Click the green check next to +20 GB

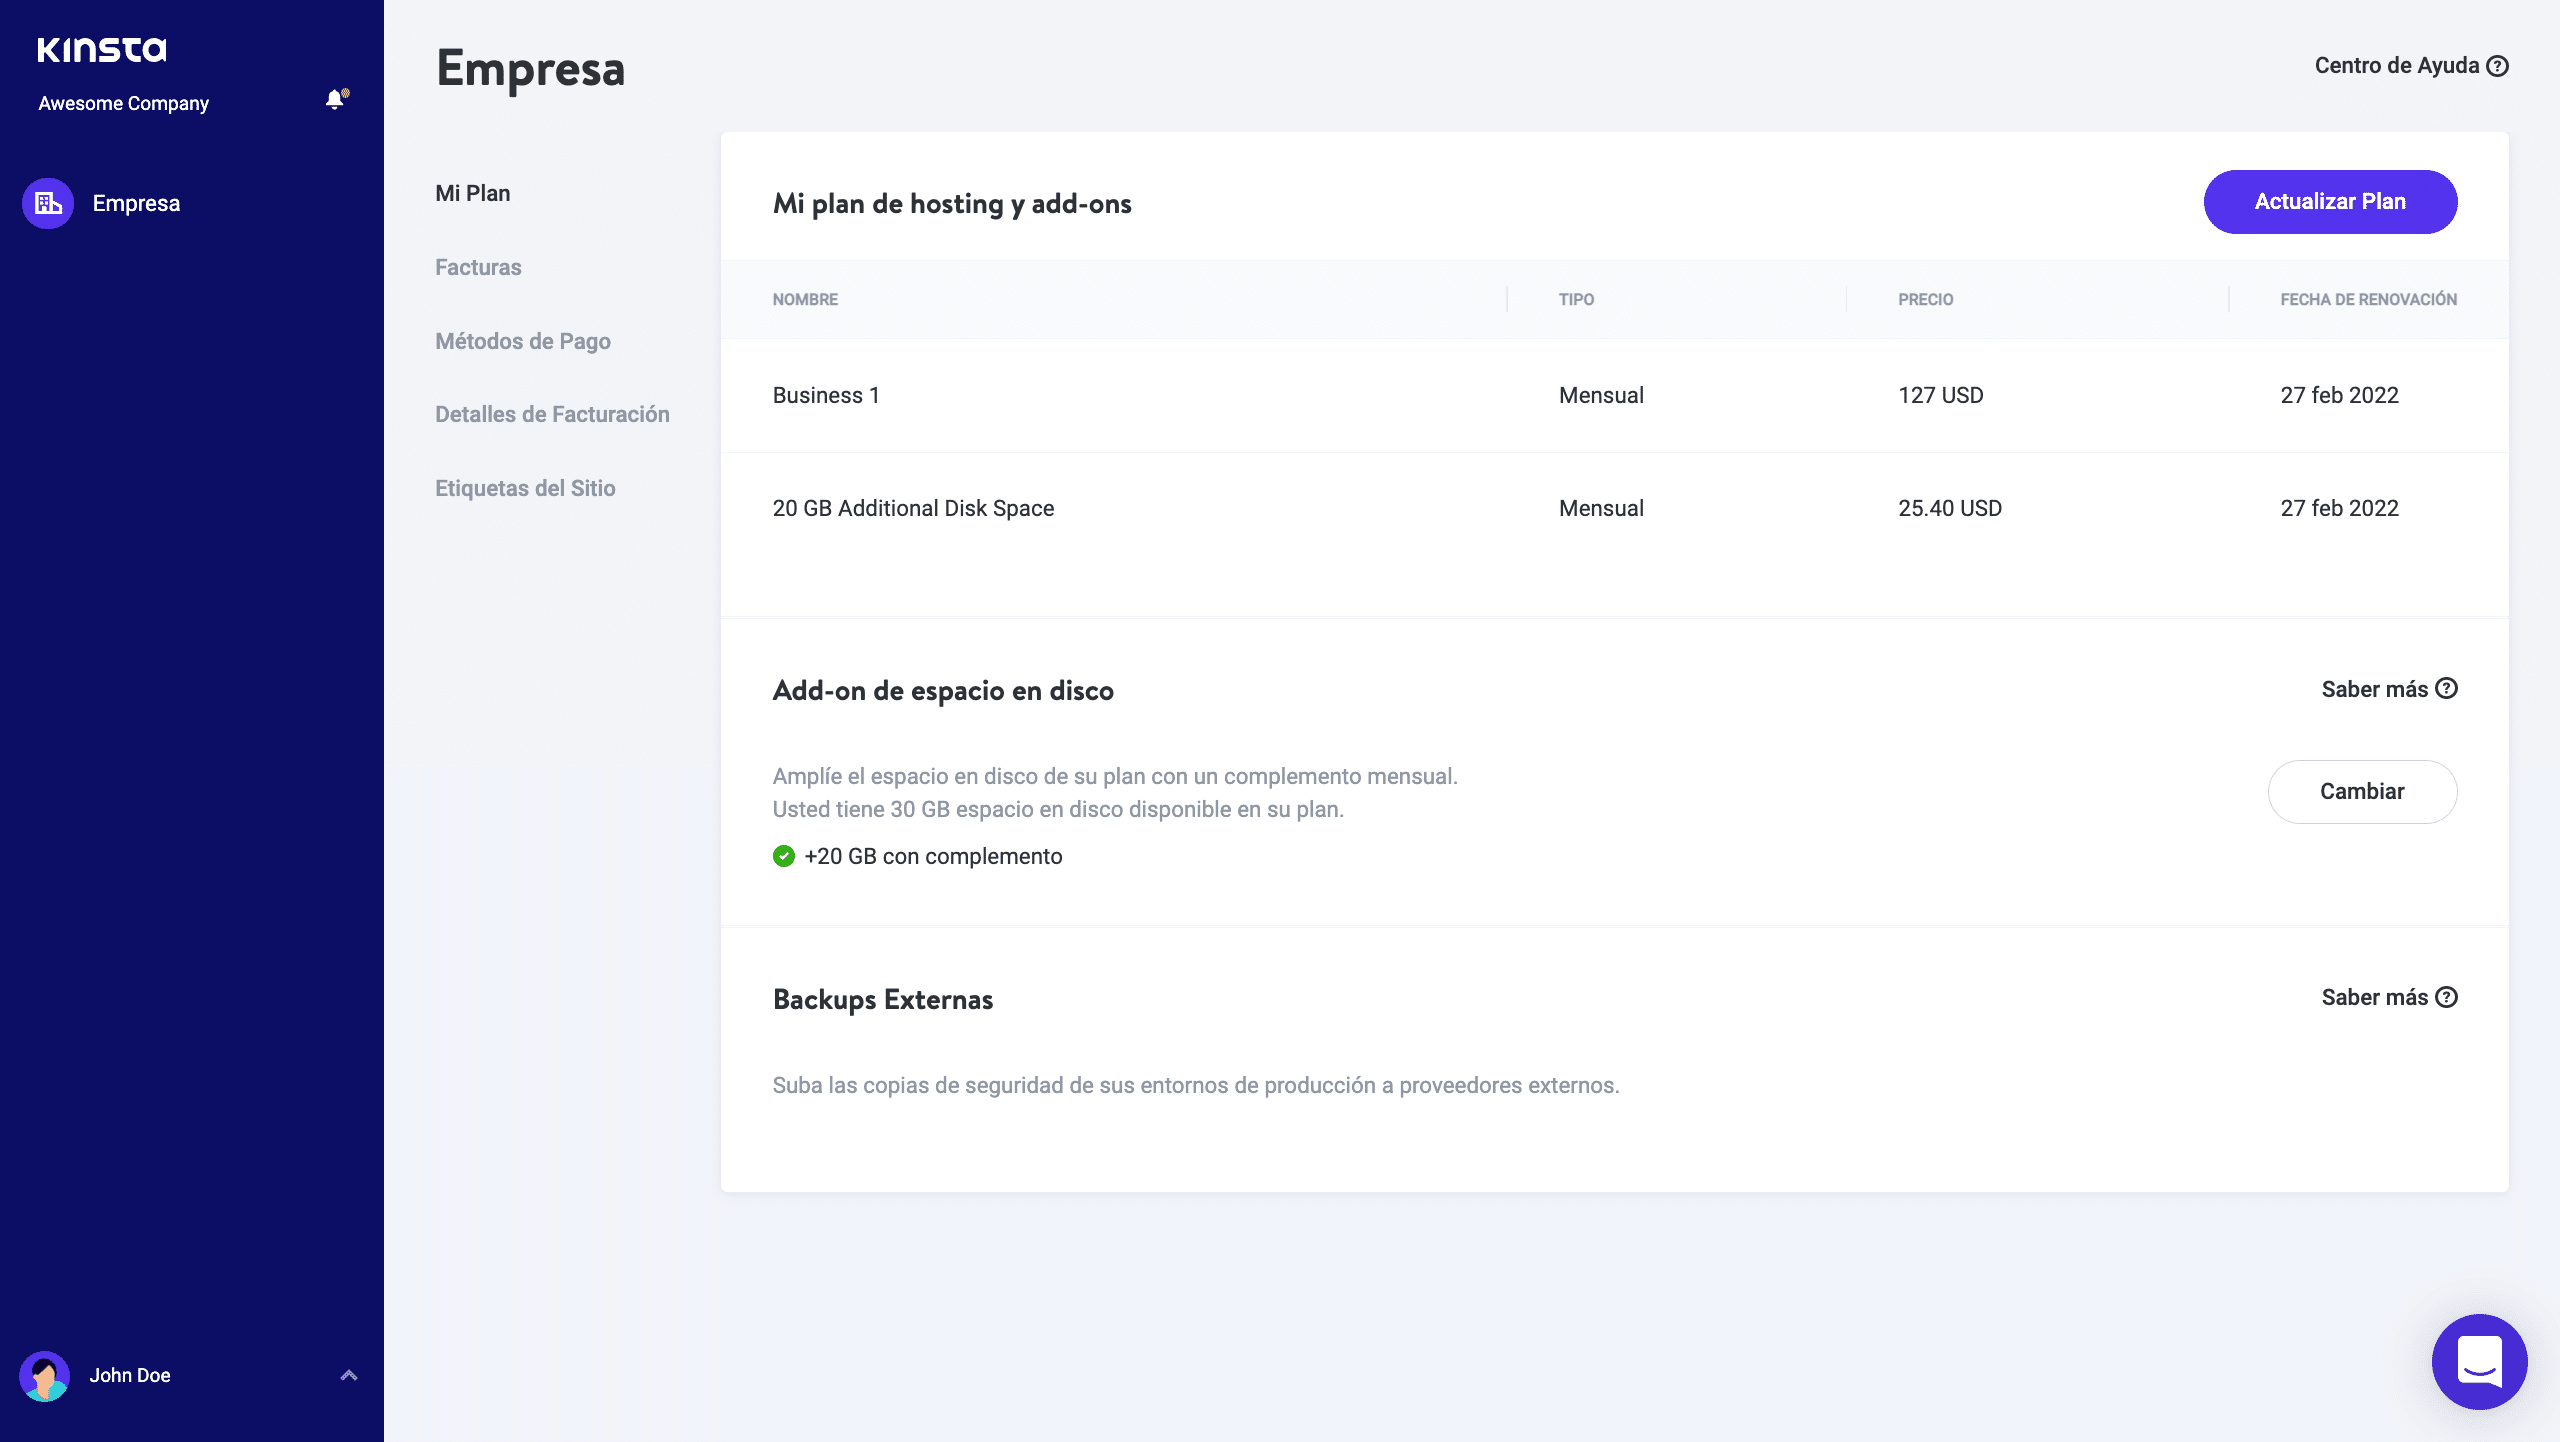(x=784, y=856)
